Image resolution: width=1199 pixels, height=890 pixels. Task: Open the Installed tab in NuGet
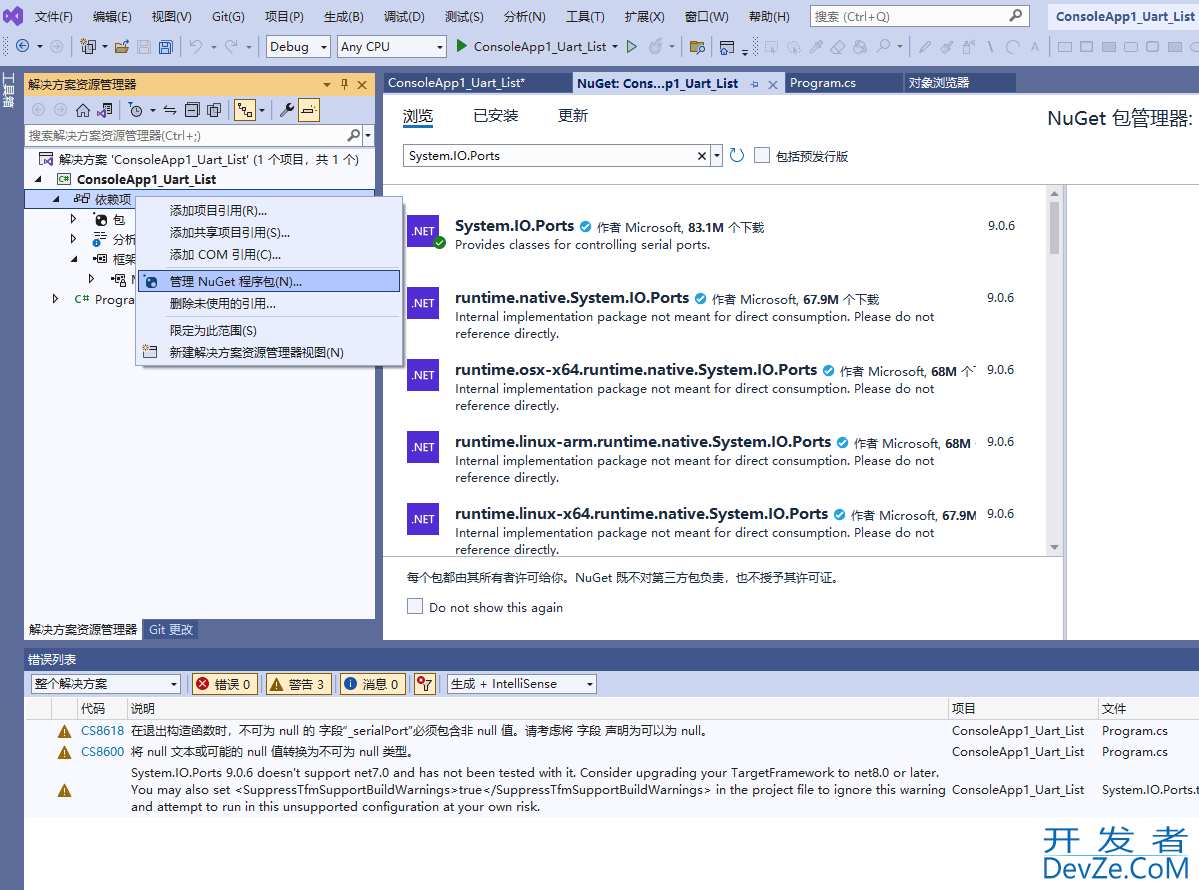pos(496,115)
